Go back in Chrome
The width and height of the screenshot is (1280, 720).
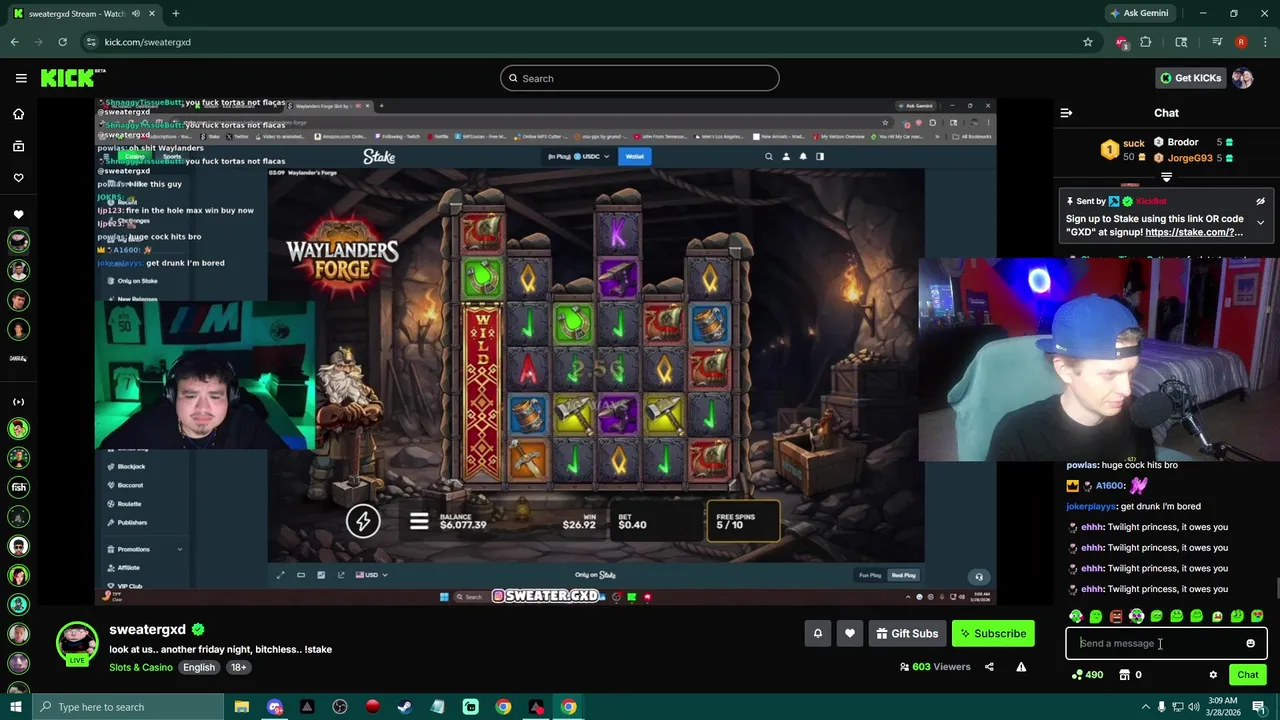pos(15,42)
